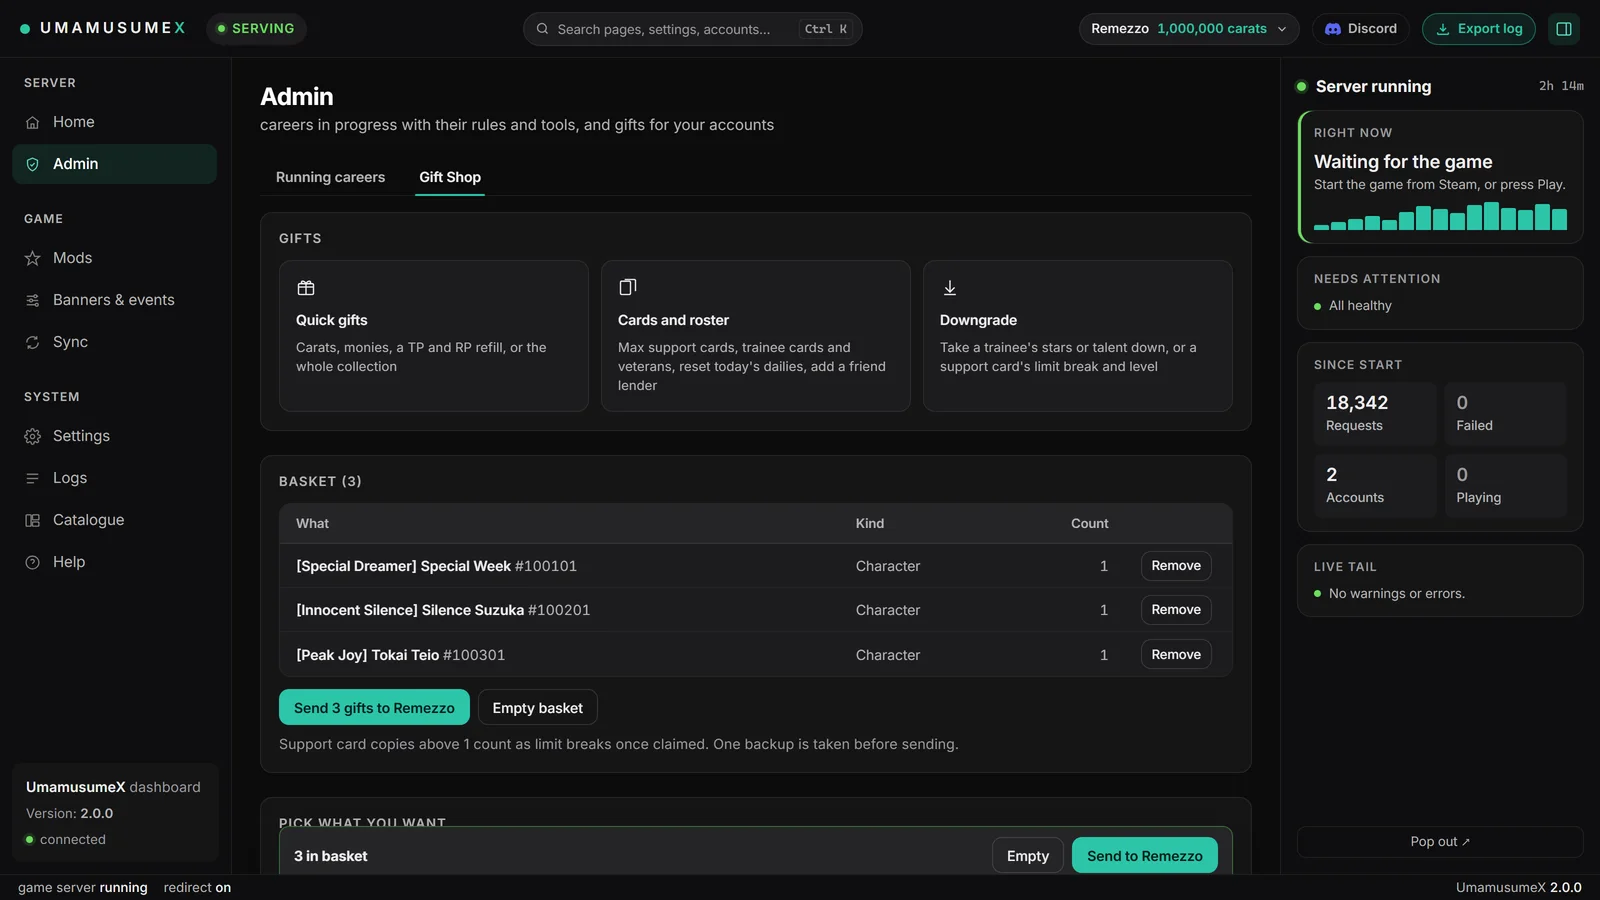
Task: Click the Home house icon in sidebar
Action: coord(32,122)
